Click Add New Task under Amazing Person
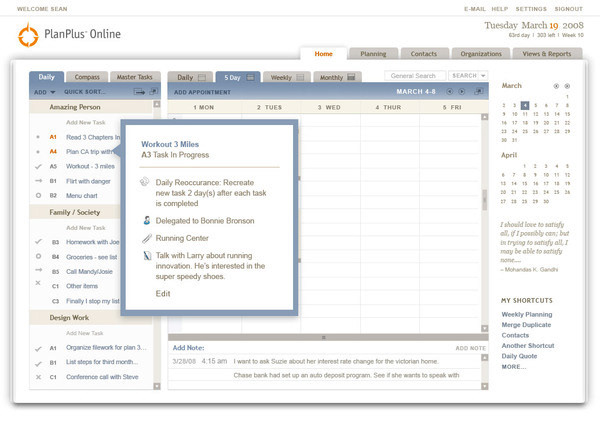This screenshot has width=600, height=422. click(x=86, y=122)
